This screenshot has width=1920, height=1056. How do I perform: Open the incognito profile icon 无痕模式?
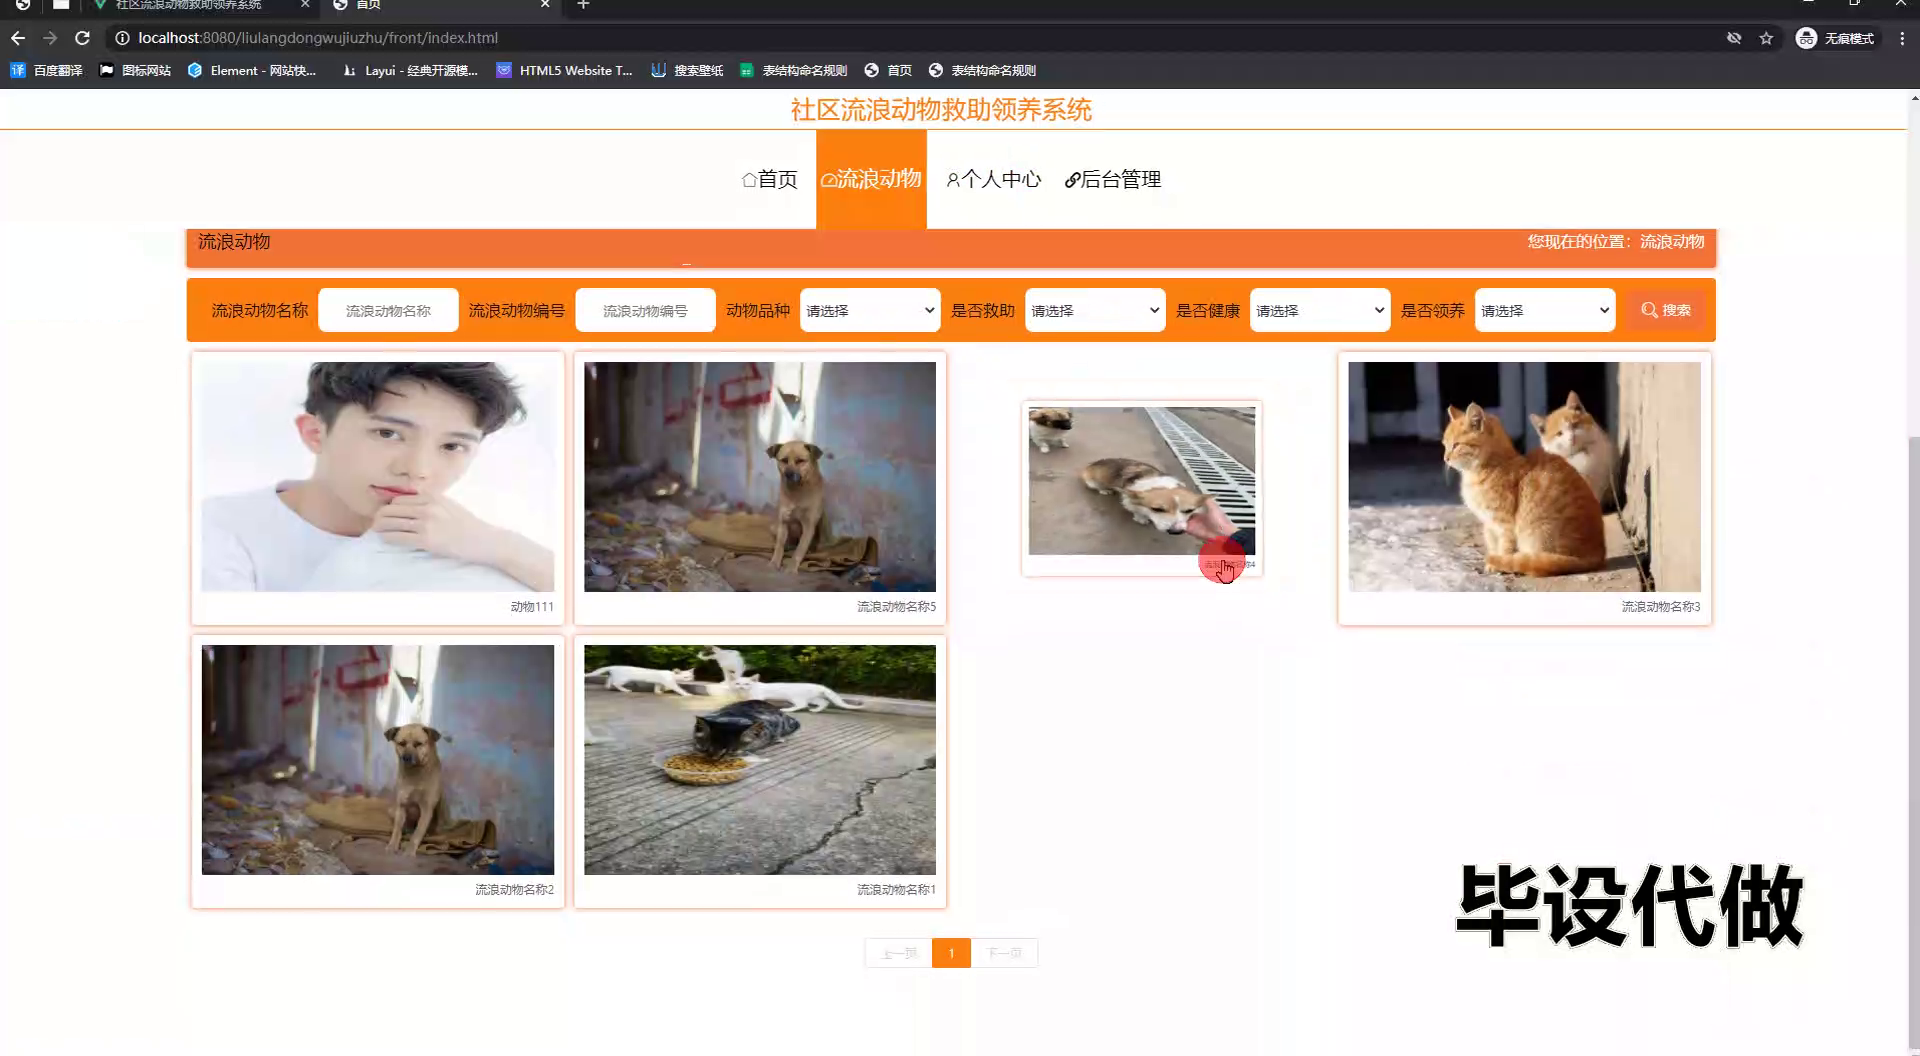pyautogui.click(x=1836, y=38)
